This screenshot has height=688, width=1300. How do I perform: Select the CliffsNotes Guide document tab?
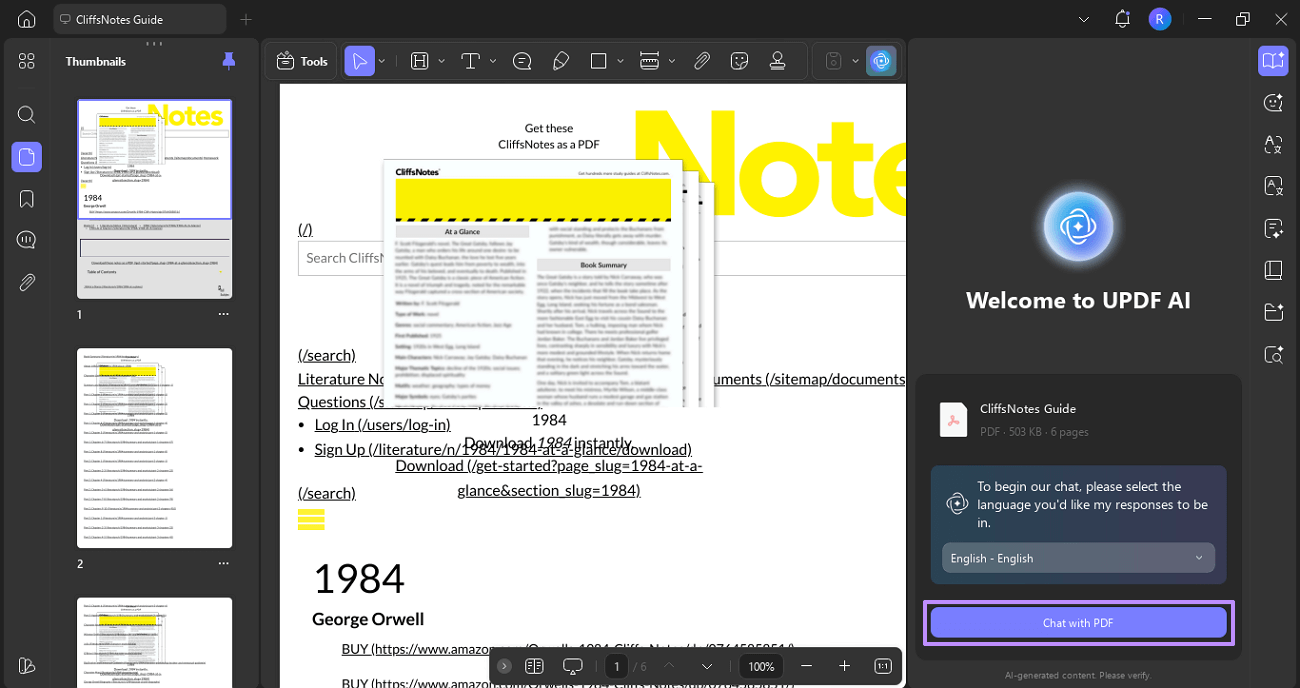click(139, 18)
